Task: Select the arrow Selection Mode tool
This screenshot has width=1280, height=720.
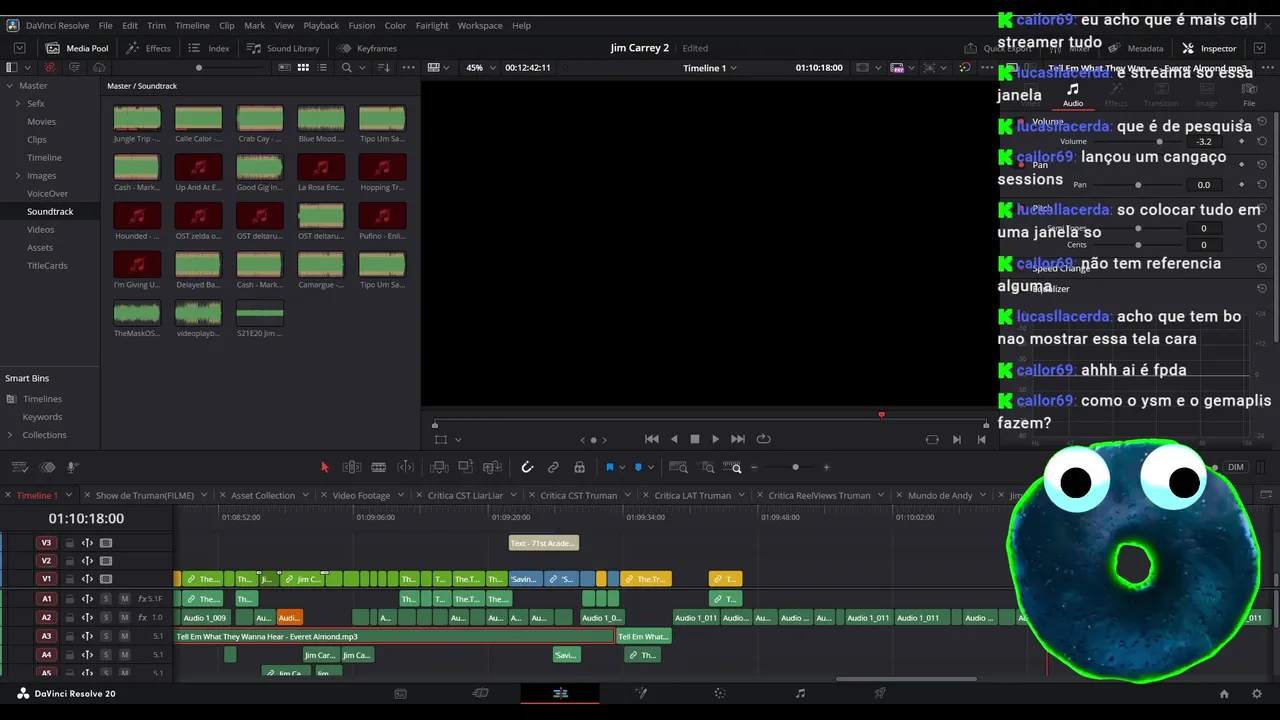Action: (x=324, y=467)
